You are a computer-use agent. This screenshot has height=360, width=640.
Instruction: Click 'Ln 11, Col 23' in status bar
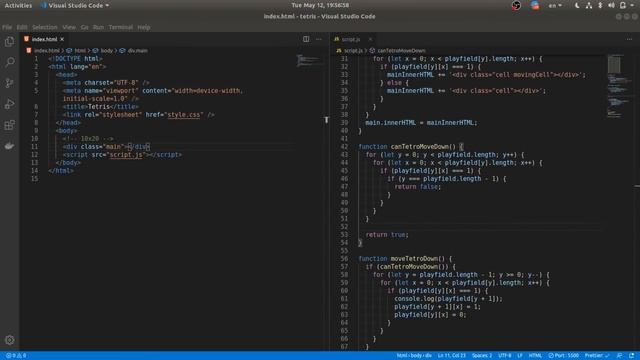pyautogui.click(x=451, y=356)
